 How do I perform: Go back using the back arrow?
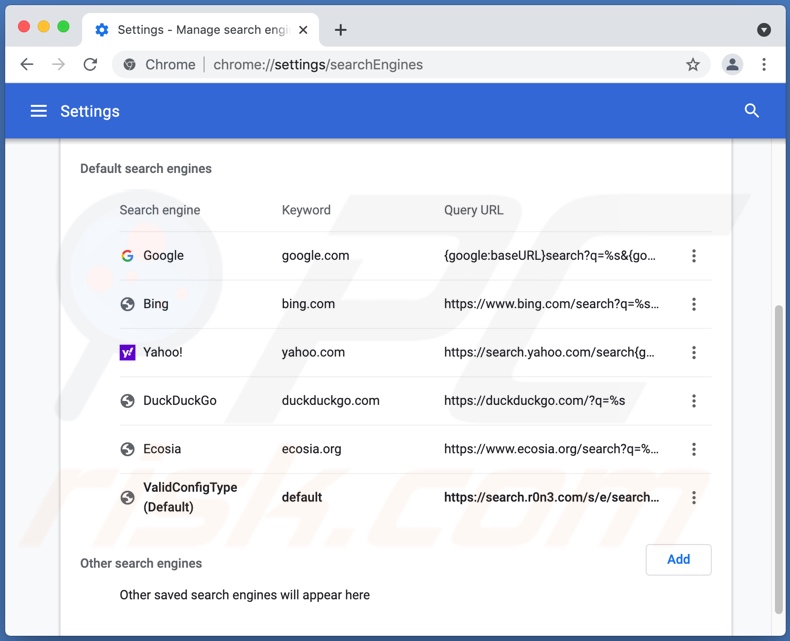point(27,65)
